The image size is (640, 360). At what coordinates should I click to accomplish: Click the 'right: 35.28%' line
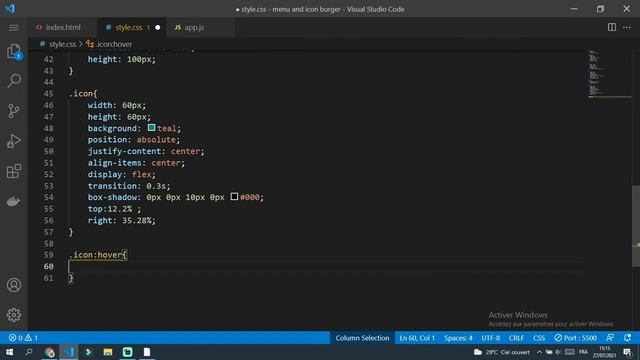point(122,220)
